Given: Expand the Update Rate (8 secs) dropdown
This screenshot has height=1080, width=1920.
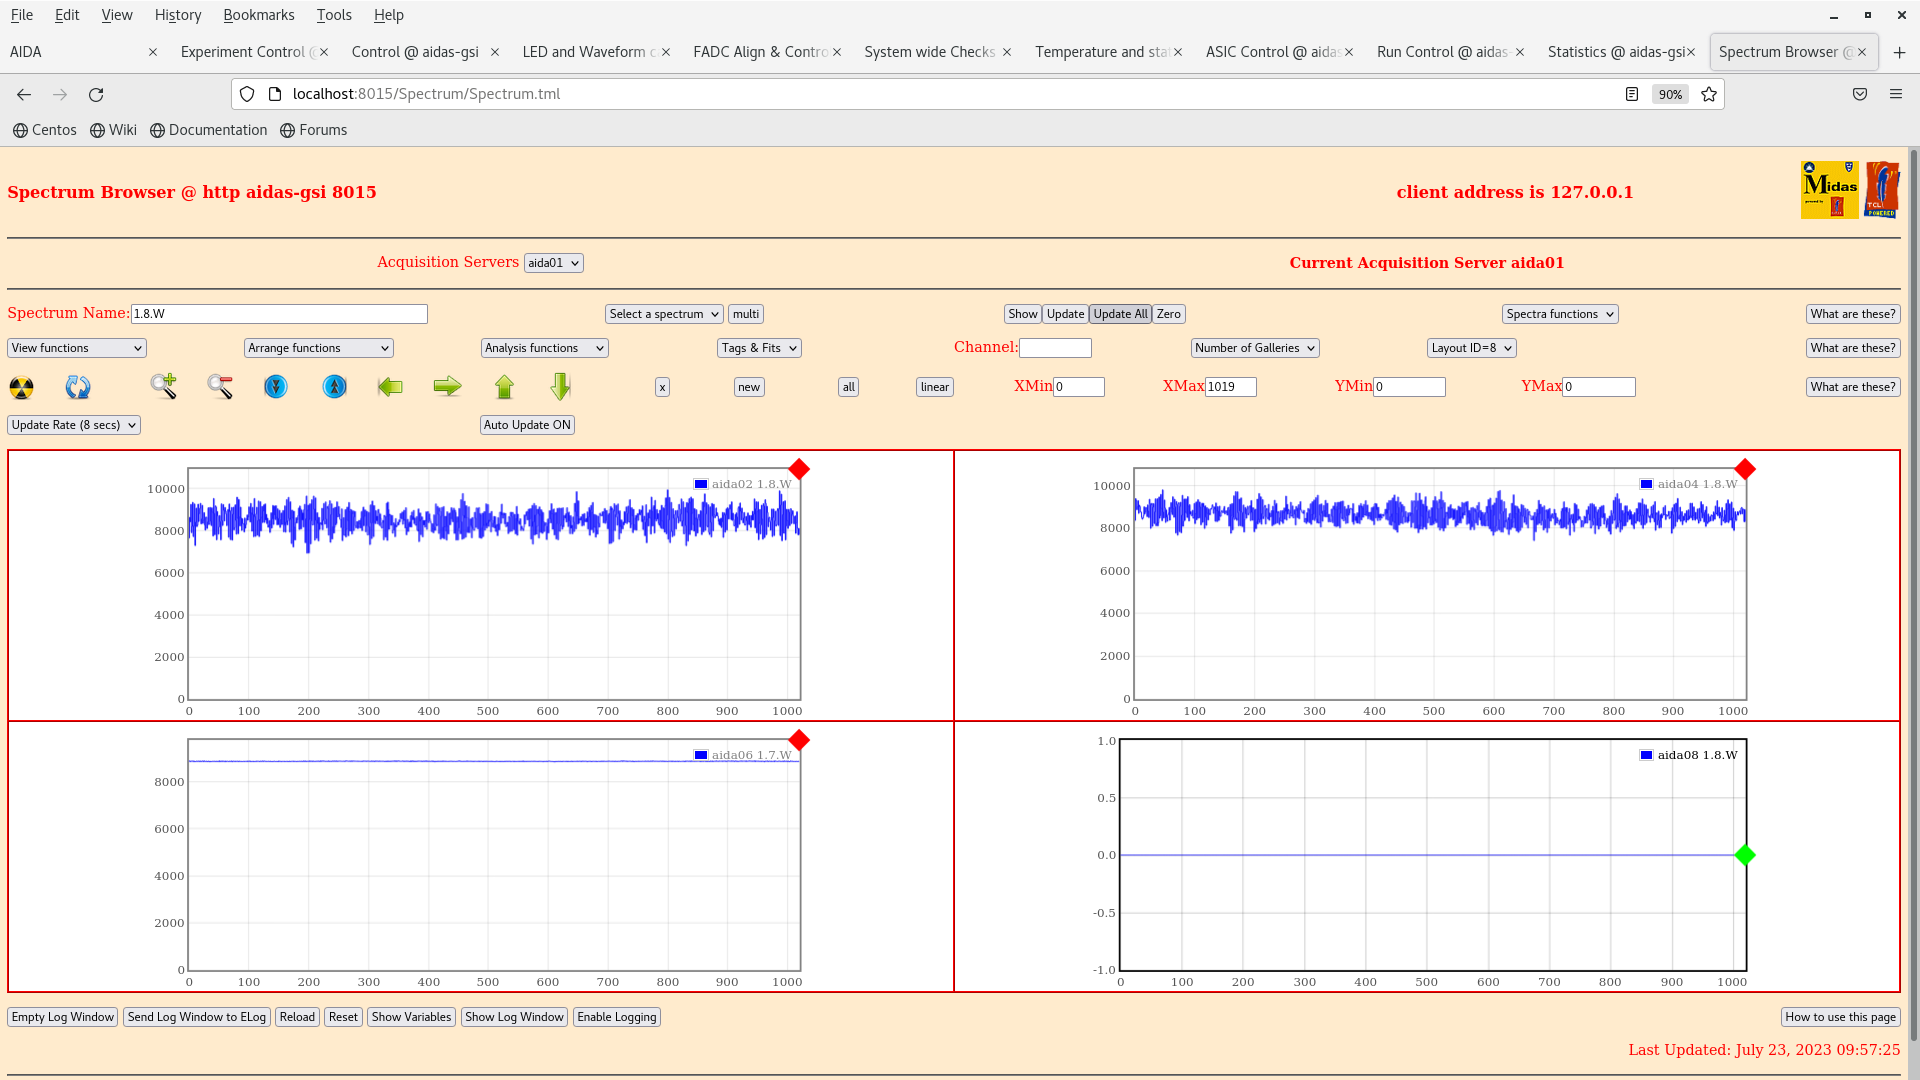Looking at the screenshot, I should click(74, 425).
